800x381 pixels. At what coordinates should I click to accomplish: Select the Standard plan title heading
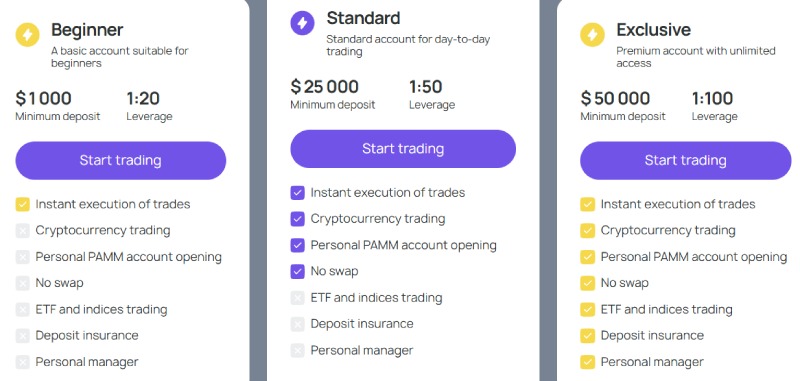[x=363, y=18]
